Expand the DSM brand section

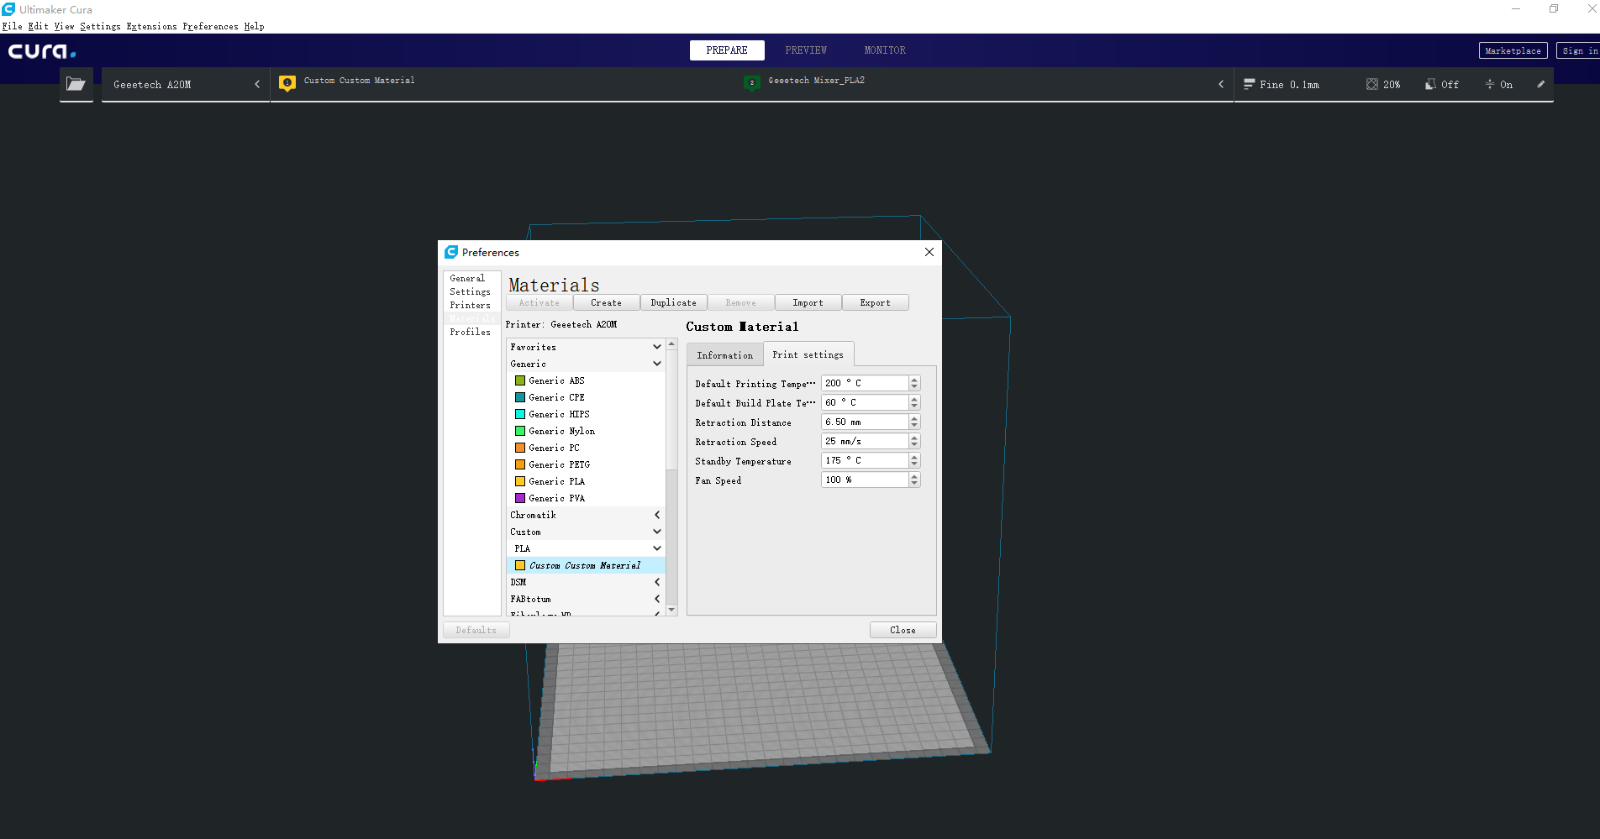point(657,582)
